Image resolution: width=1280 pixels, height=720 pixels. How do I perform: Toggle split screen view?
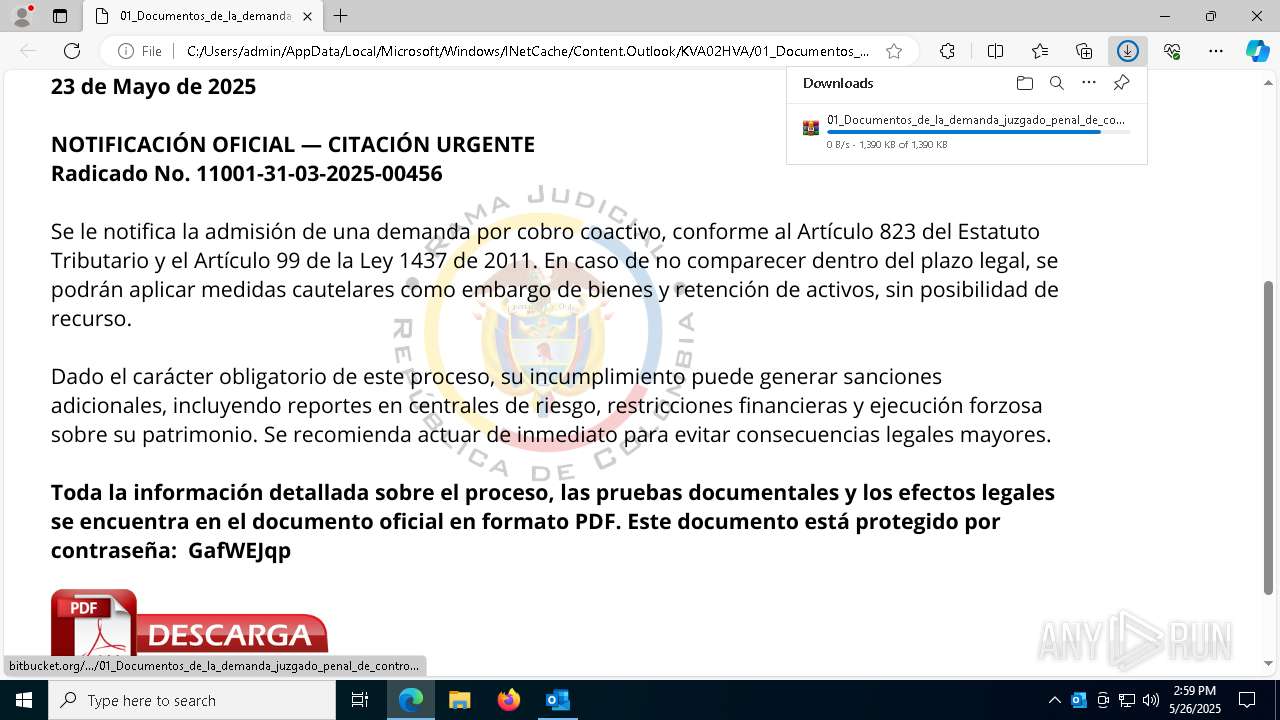[995, 51]
